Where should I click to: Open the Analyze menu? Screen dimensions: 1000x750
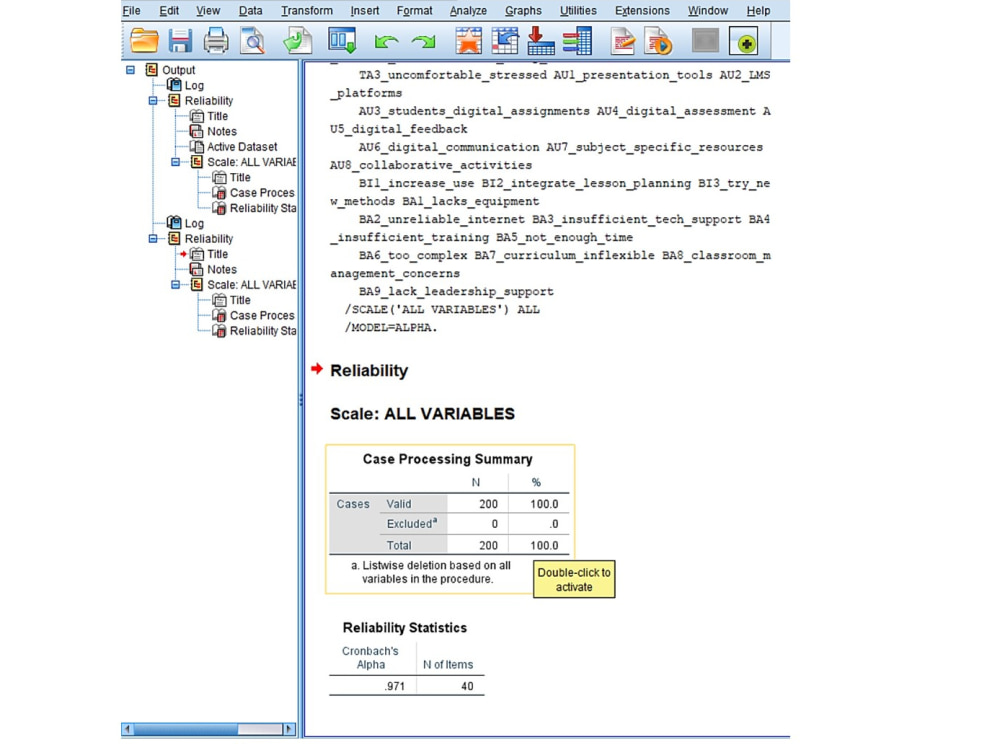(x=468, y=11)
